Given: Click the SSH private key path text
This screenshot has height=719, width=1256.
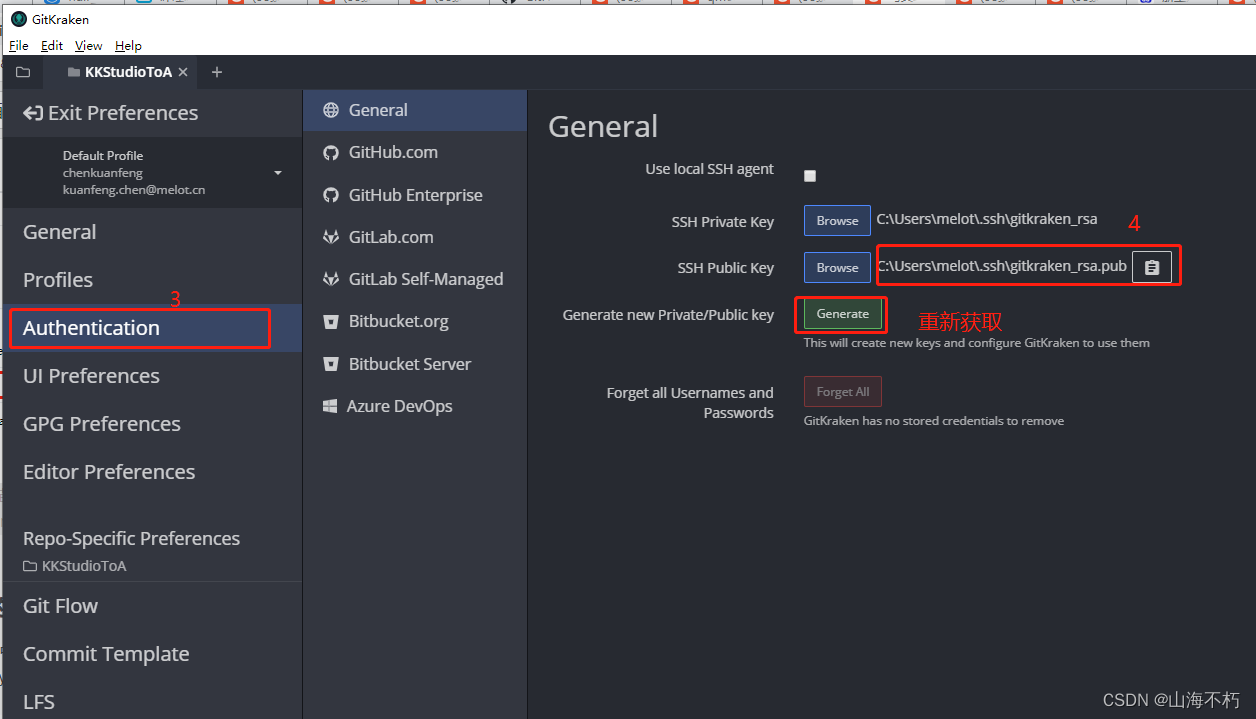Looking at the screenshot, I should (987, 219).
